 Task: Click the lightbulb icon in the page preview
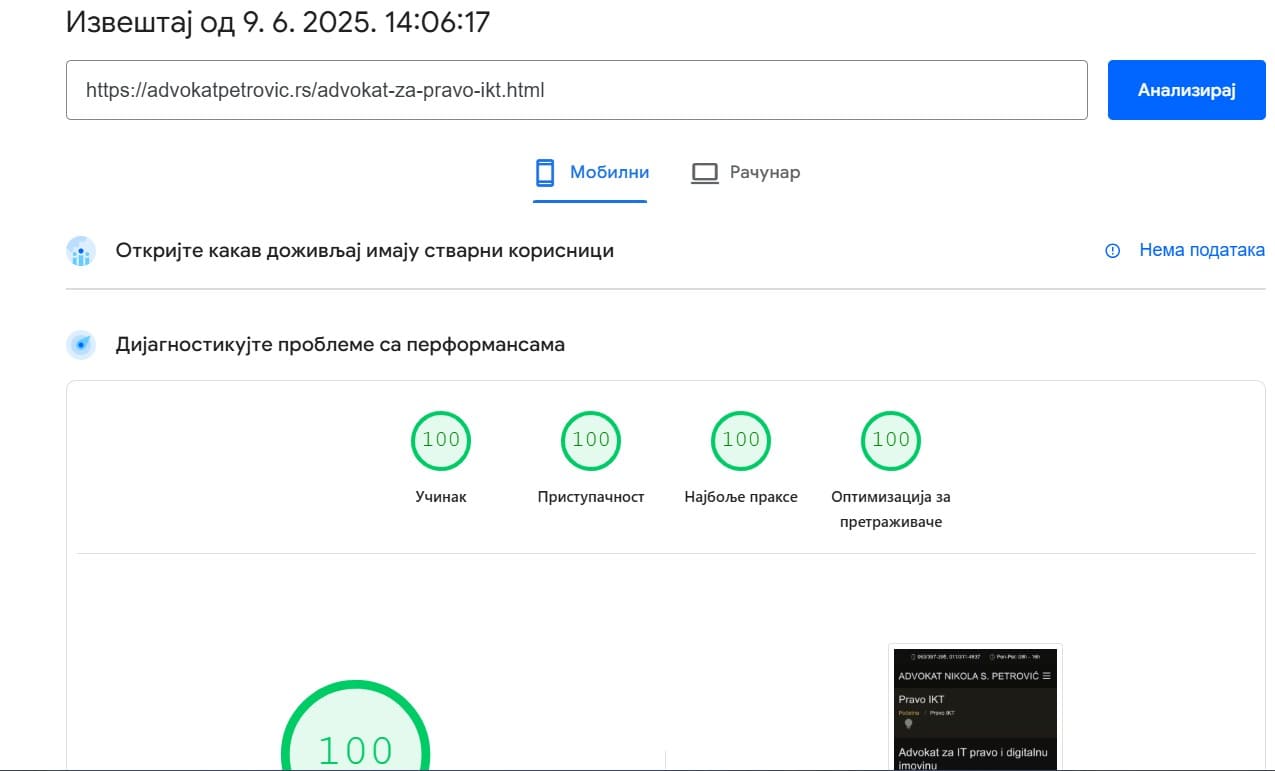pos(908,724)
